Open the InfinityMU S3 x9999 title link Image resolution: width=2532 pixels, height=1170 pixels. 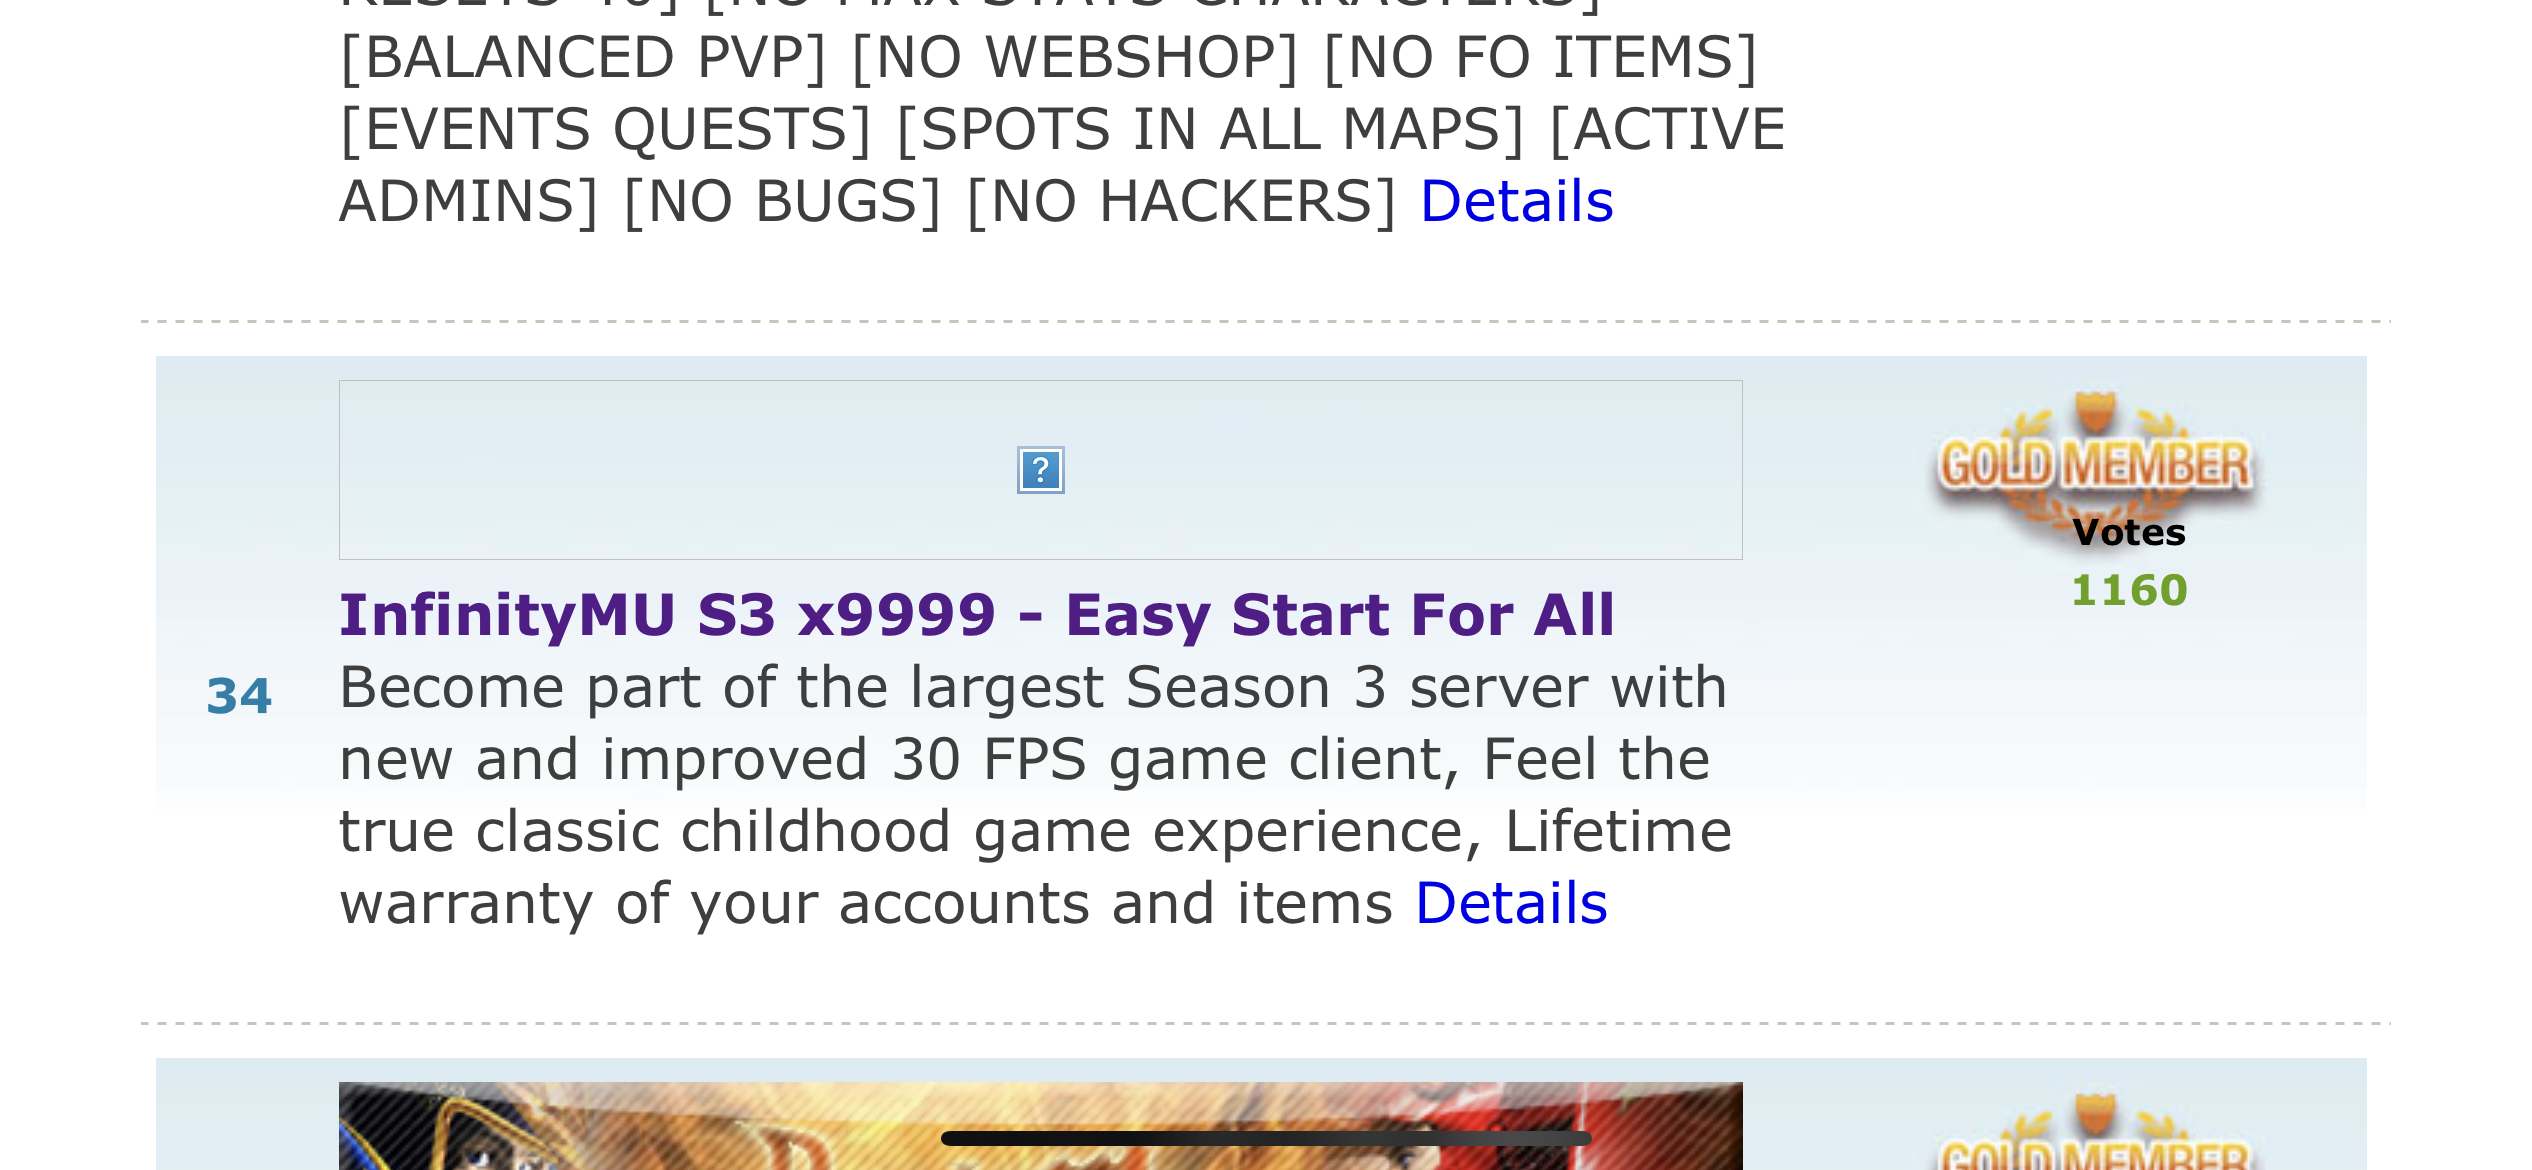[976, 614]
